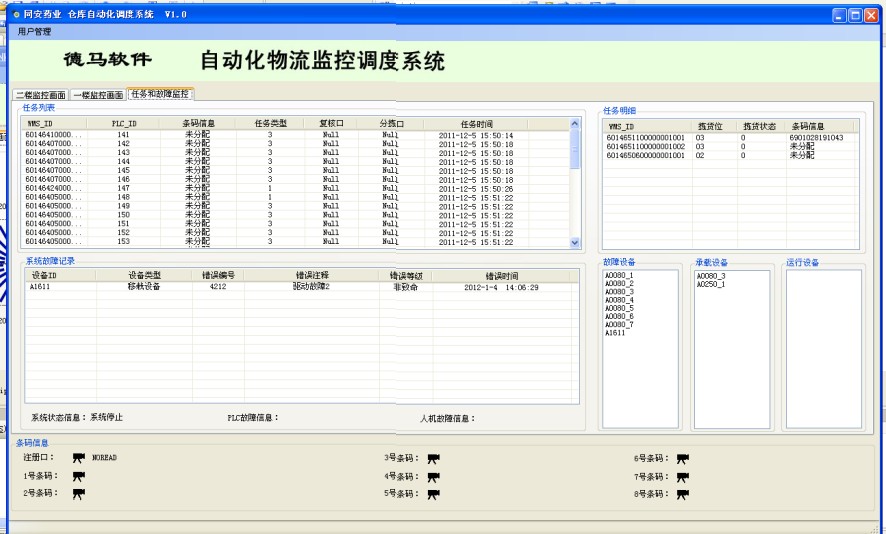Click the 注册口 barcode scanner icon
This screenshot has width=886, height=534.
(x=79, y=458)
